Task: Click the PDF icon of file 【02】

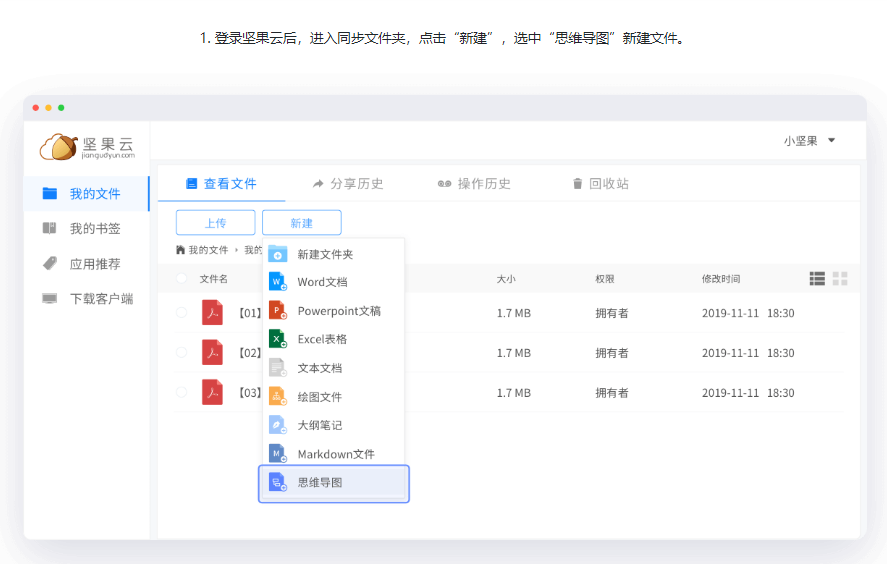Action: [x=212, y=352]
